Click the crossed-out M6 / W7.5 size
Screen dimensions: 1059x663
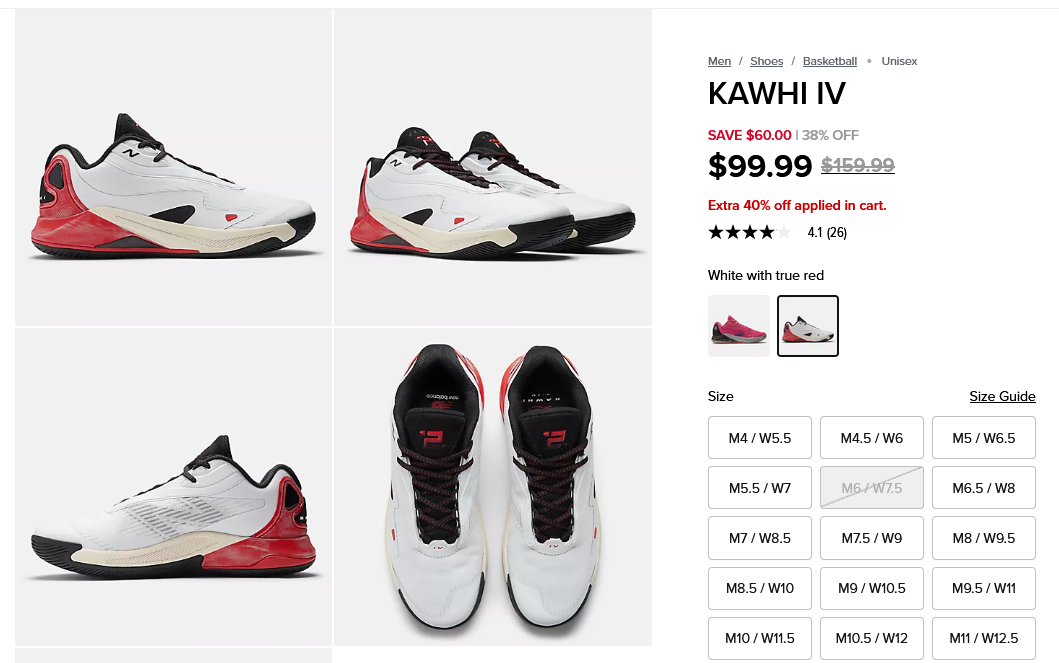tap(872, 488)
